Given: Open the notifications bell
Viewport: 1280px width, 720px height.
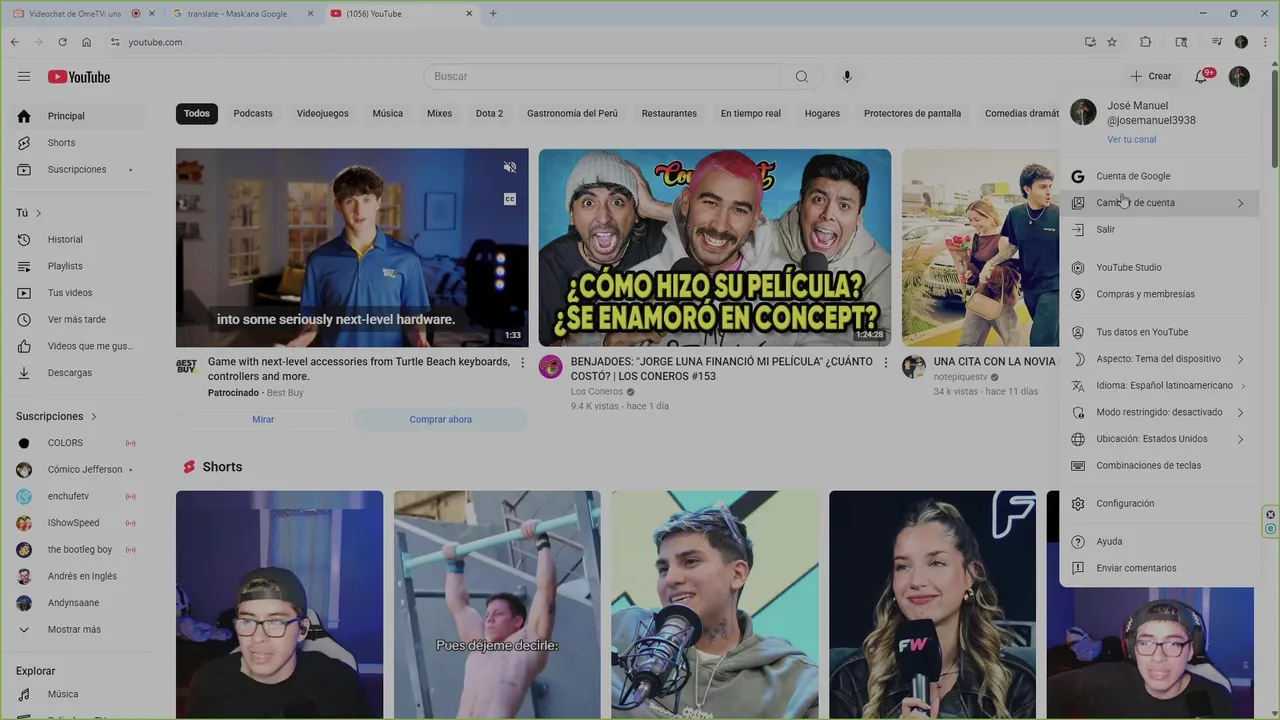Looking at the screenshot, I should tap(1201, 76).
